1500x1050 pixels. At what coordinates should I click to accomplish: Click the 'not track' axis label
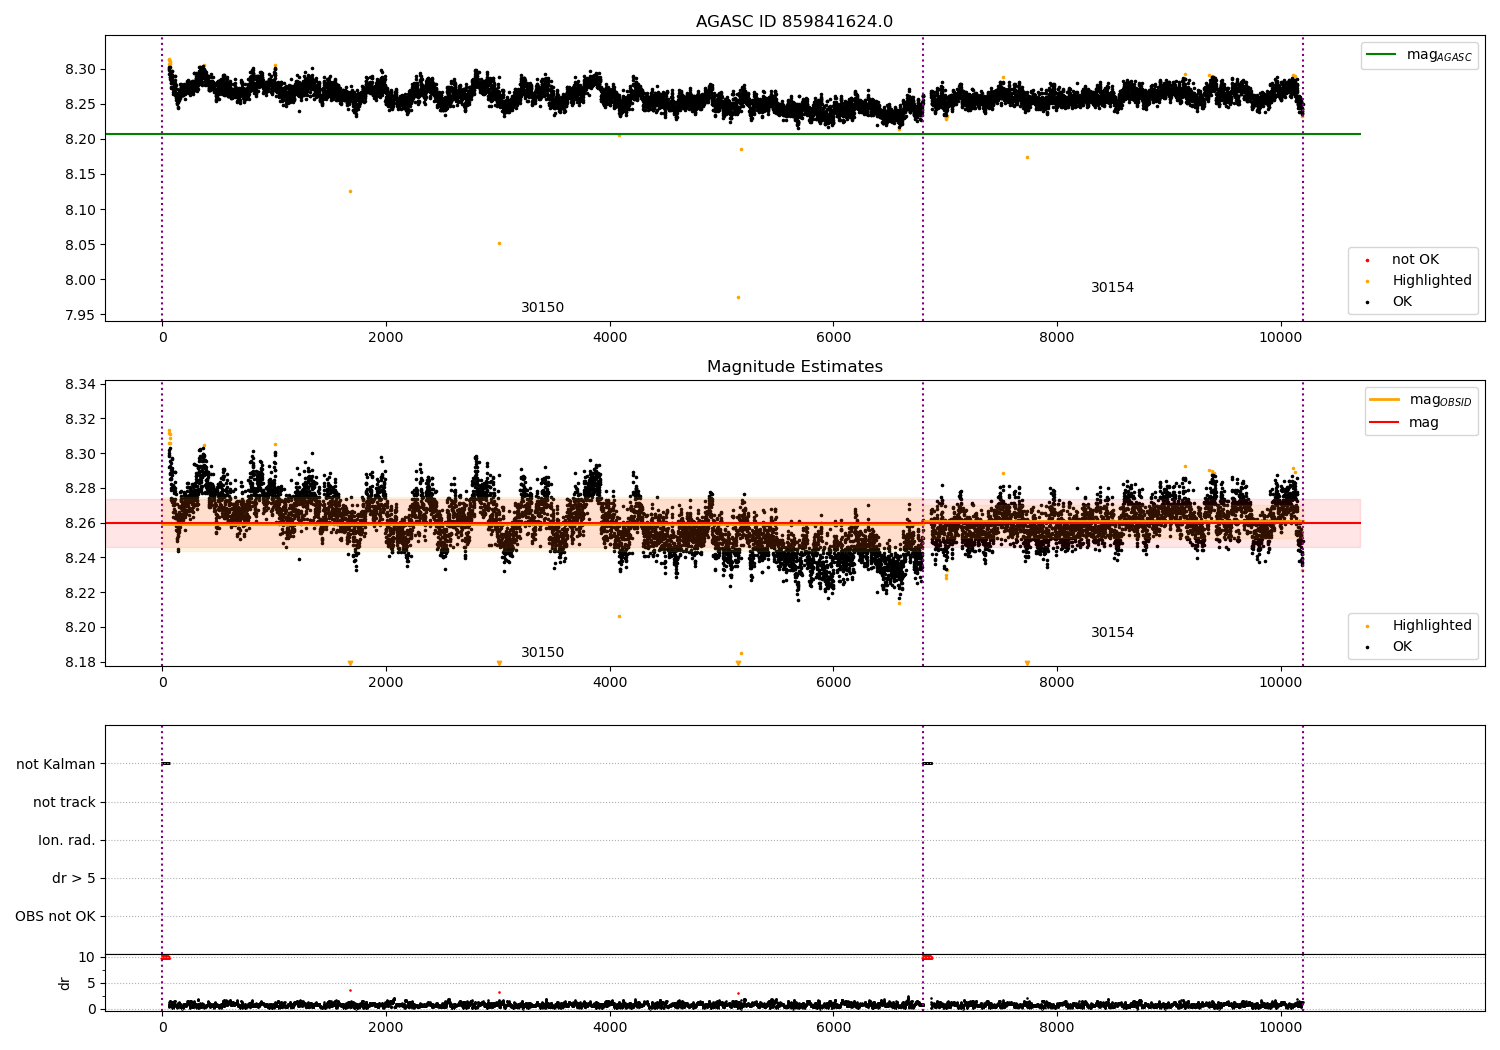click(x=64, y=802)
